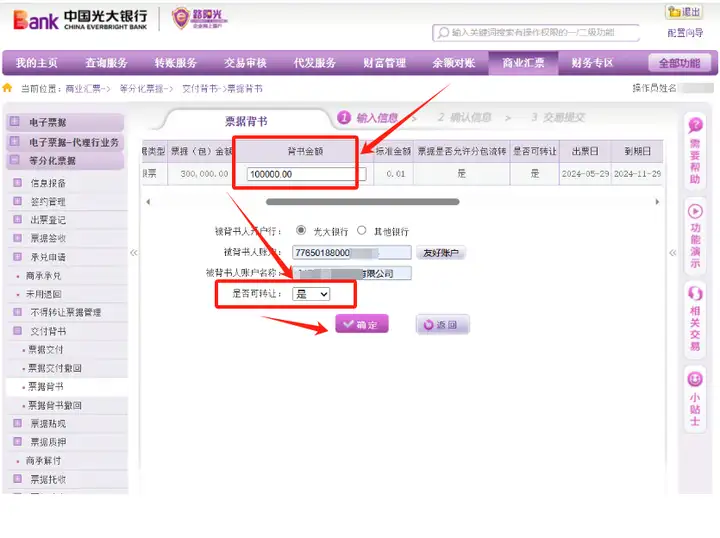Open 票据交付撤回 in sidebar
The image size is (720, 538).
[55, 368]
